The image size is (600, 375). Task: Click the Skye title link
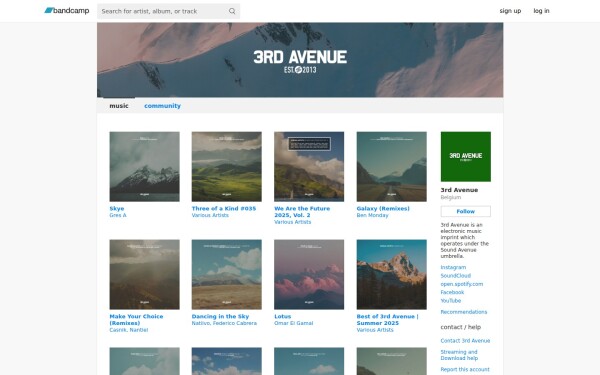pos(117,209)
